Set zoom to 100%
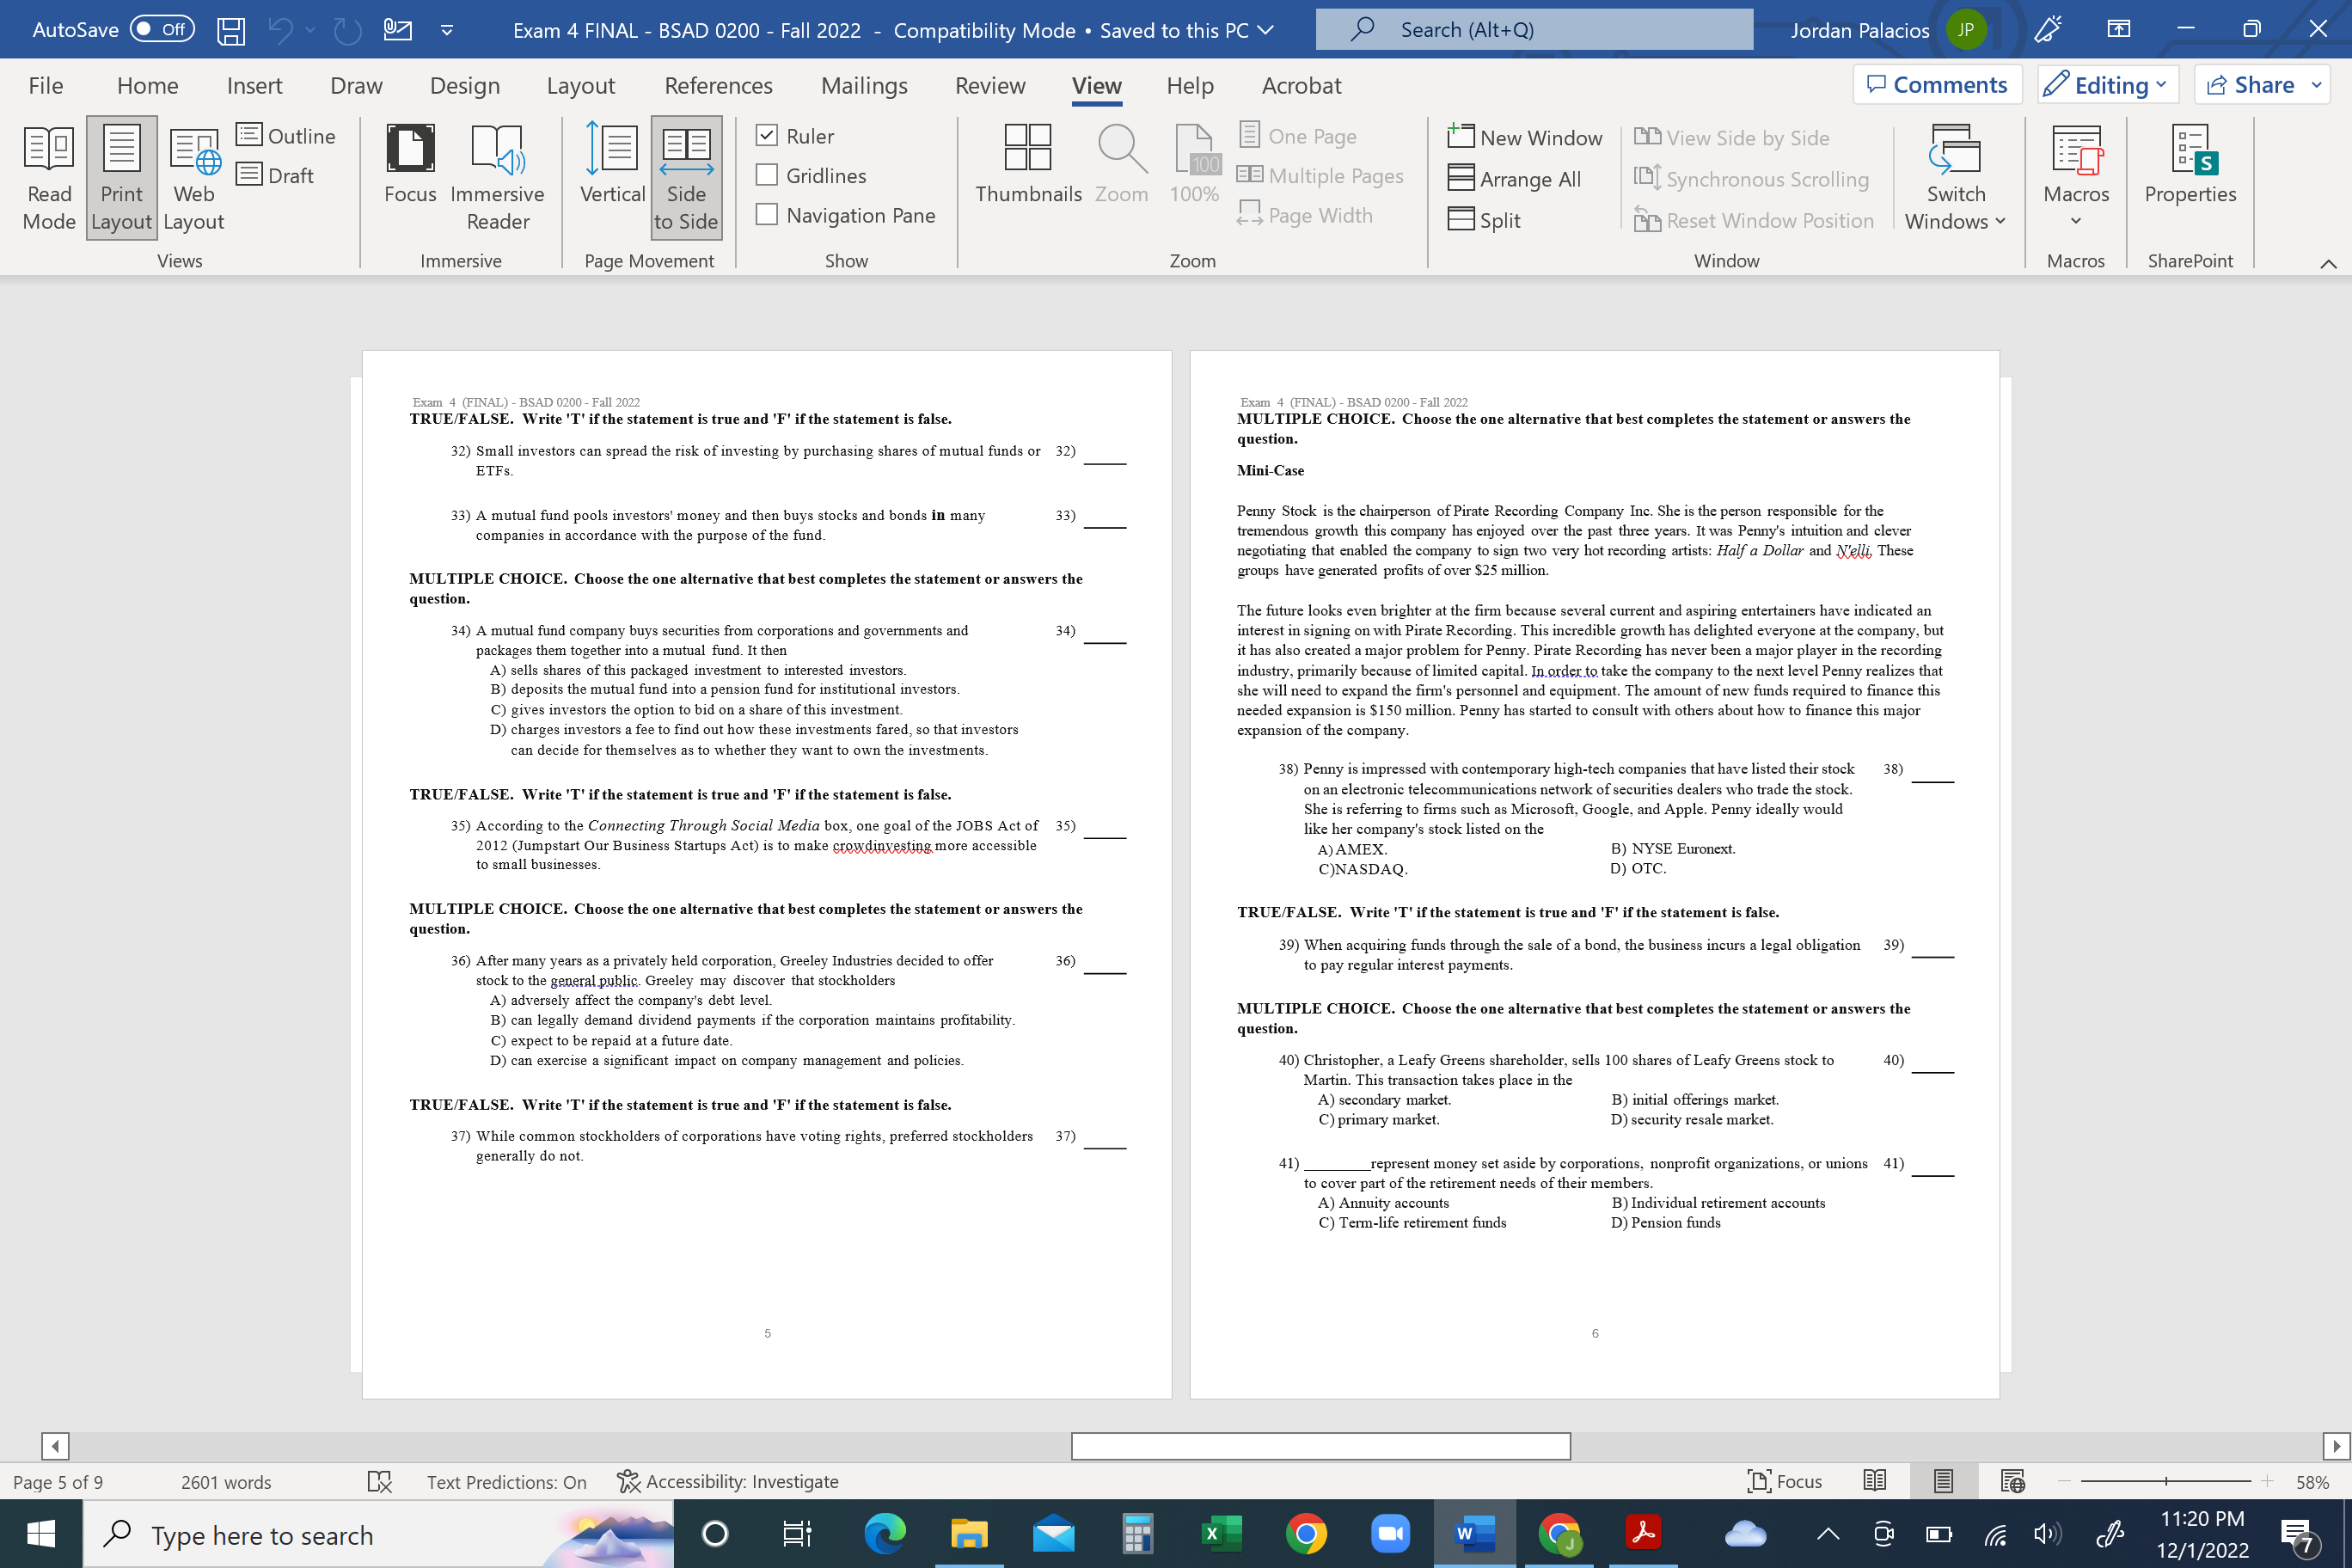2352x1568 pixels. (1193, 165)
